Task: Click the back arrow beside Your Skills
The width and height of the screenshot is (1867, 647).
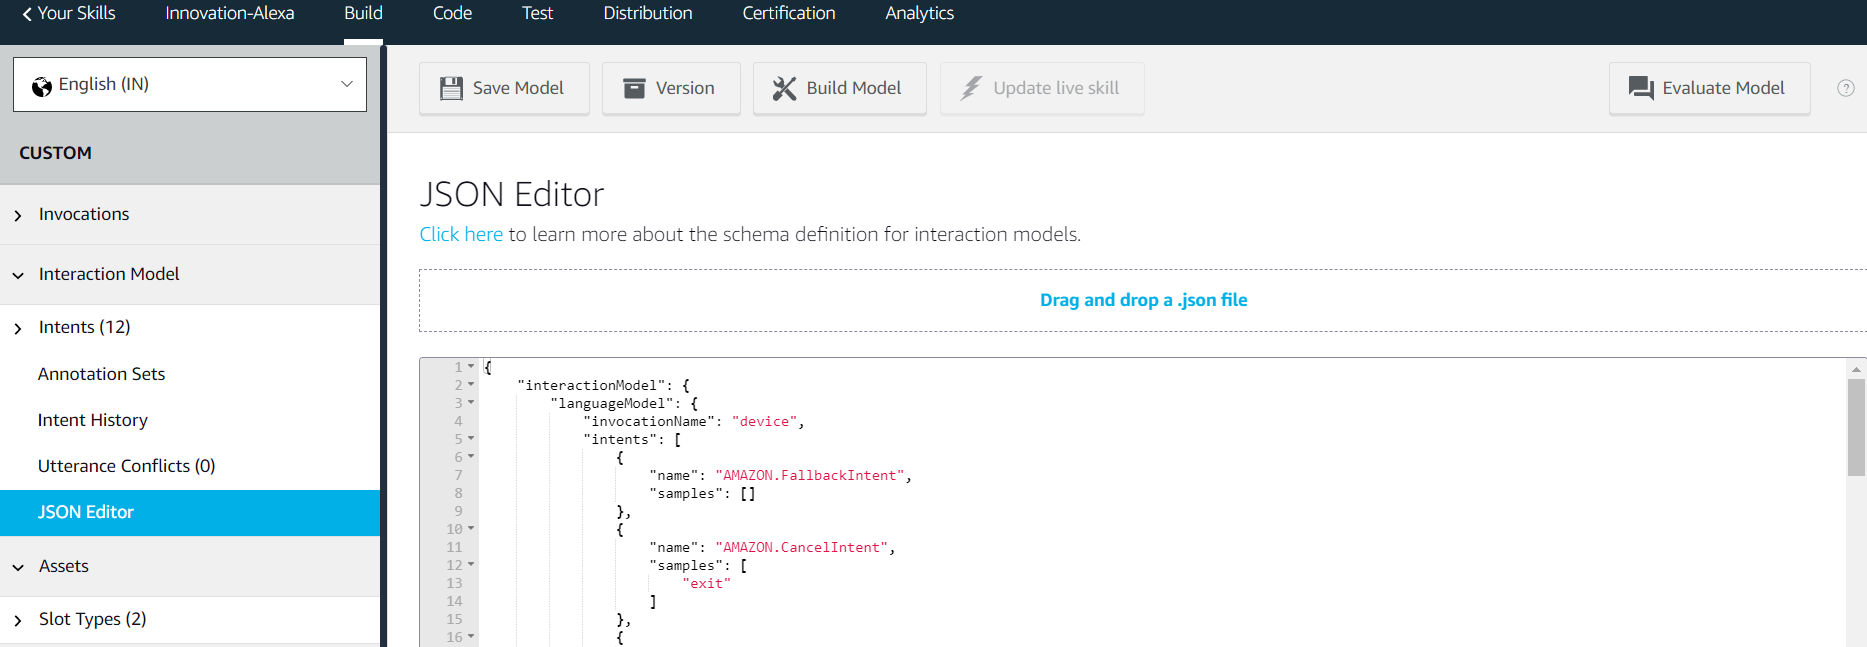Action: (x=27, y=13)
